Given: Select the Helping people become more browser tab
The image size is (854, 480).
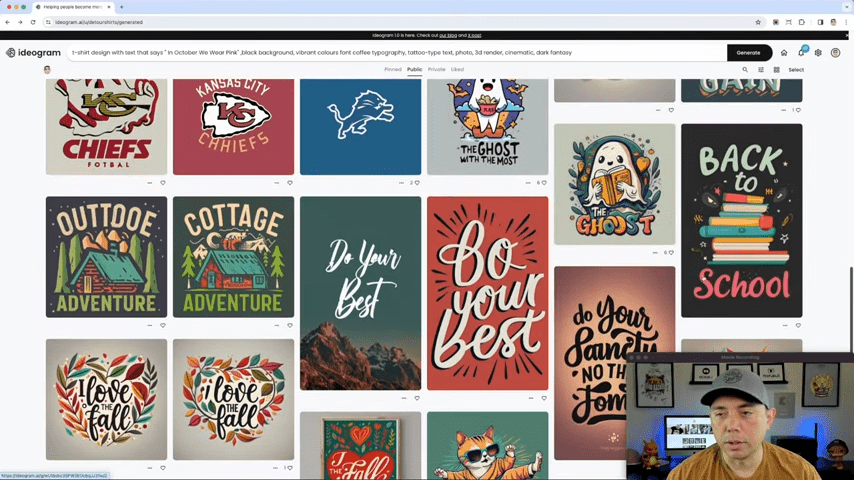Looking at the screenshot, I should point(72,7).
